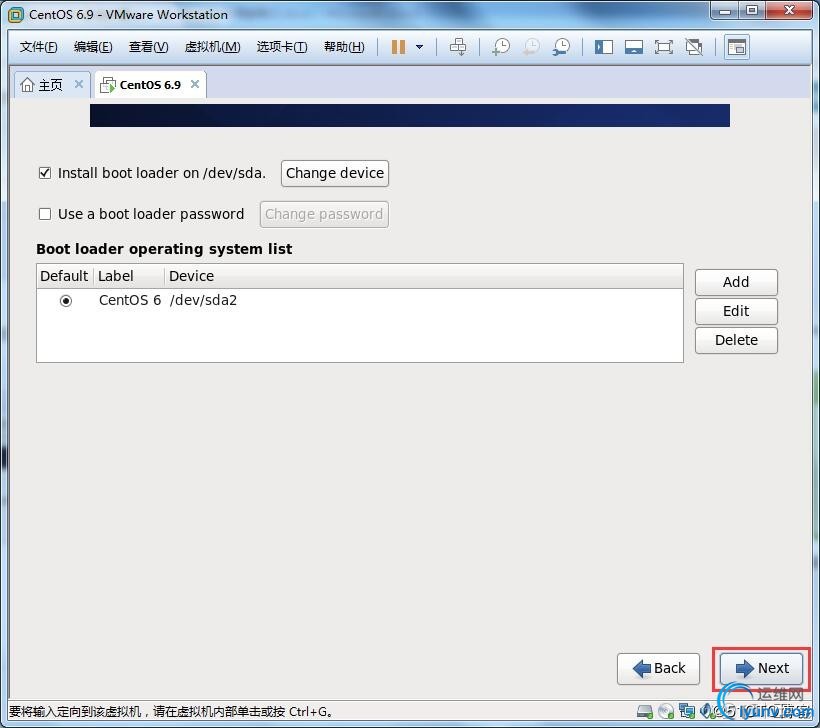Image resolution: width=820 pixels, height=728 pixels.
Task: Select the /dev/sda2 device cell
Action: (203, 300)
